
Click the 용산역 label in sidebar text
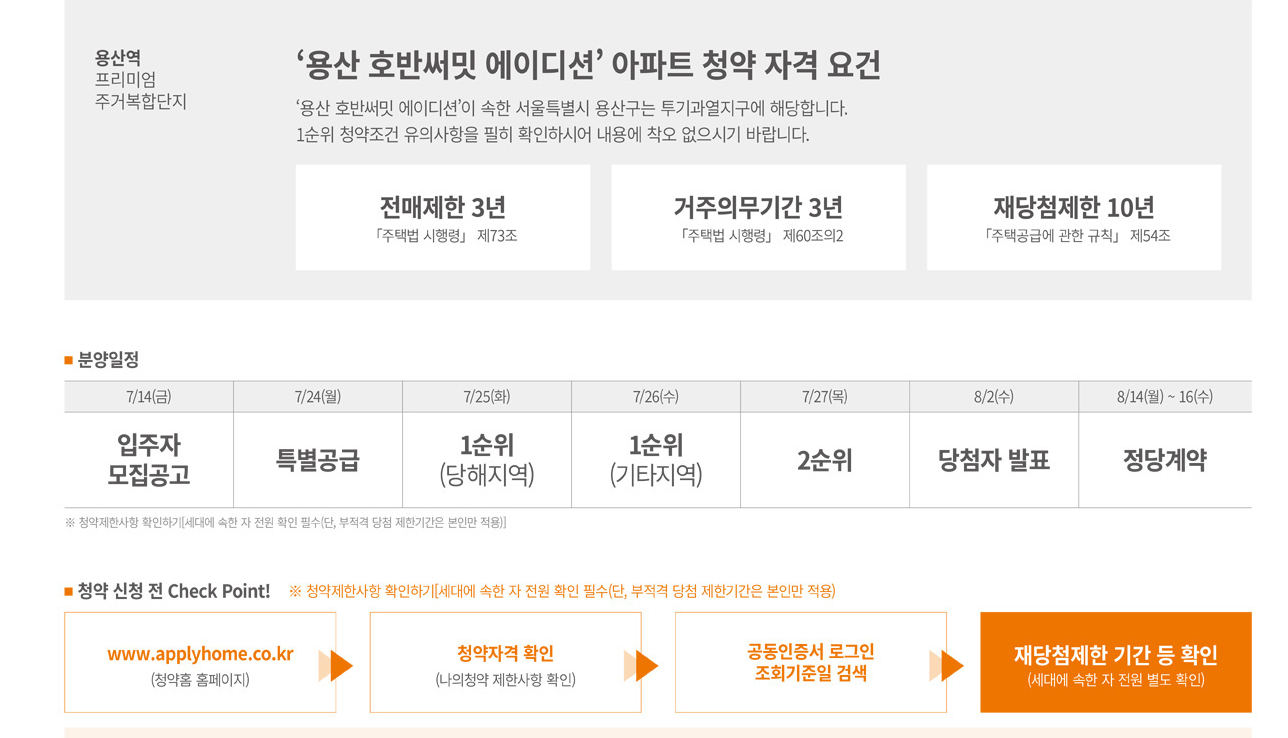click(118, 58)
